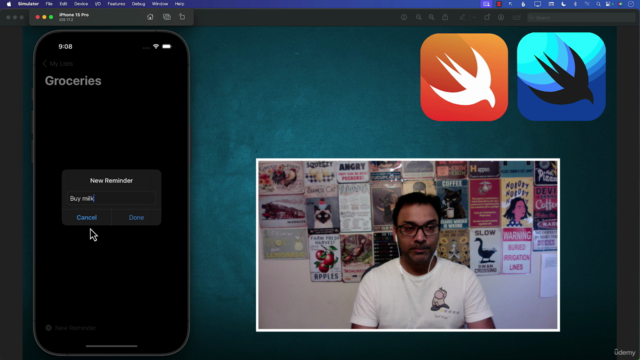Click the markup pen icon in background toolbar
Screen dimensions: 640x360
tap(462, 17)
